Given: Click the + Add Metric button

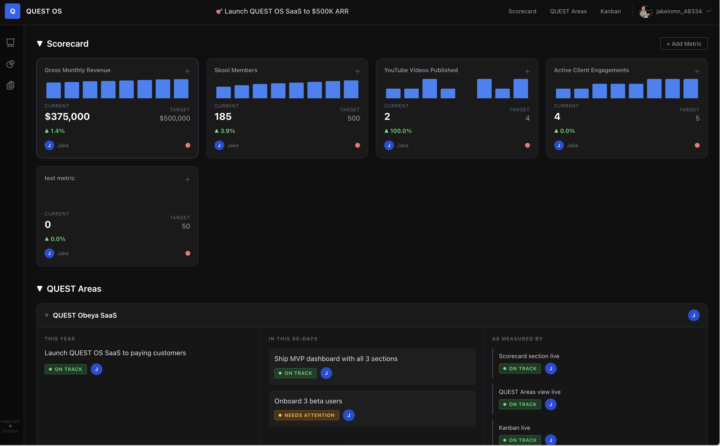Looking at the screenshot, I should [684, 44].
